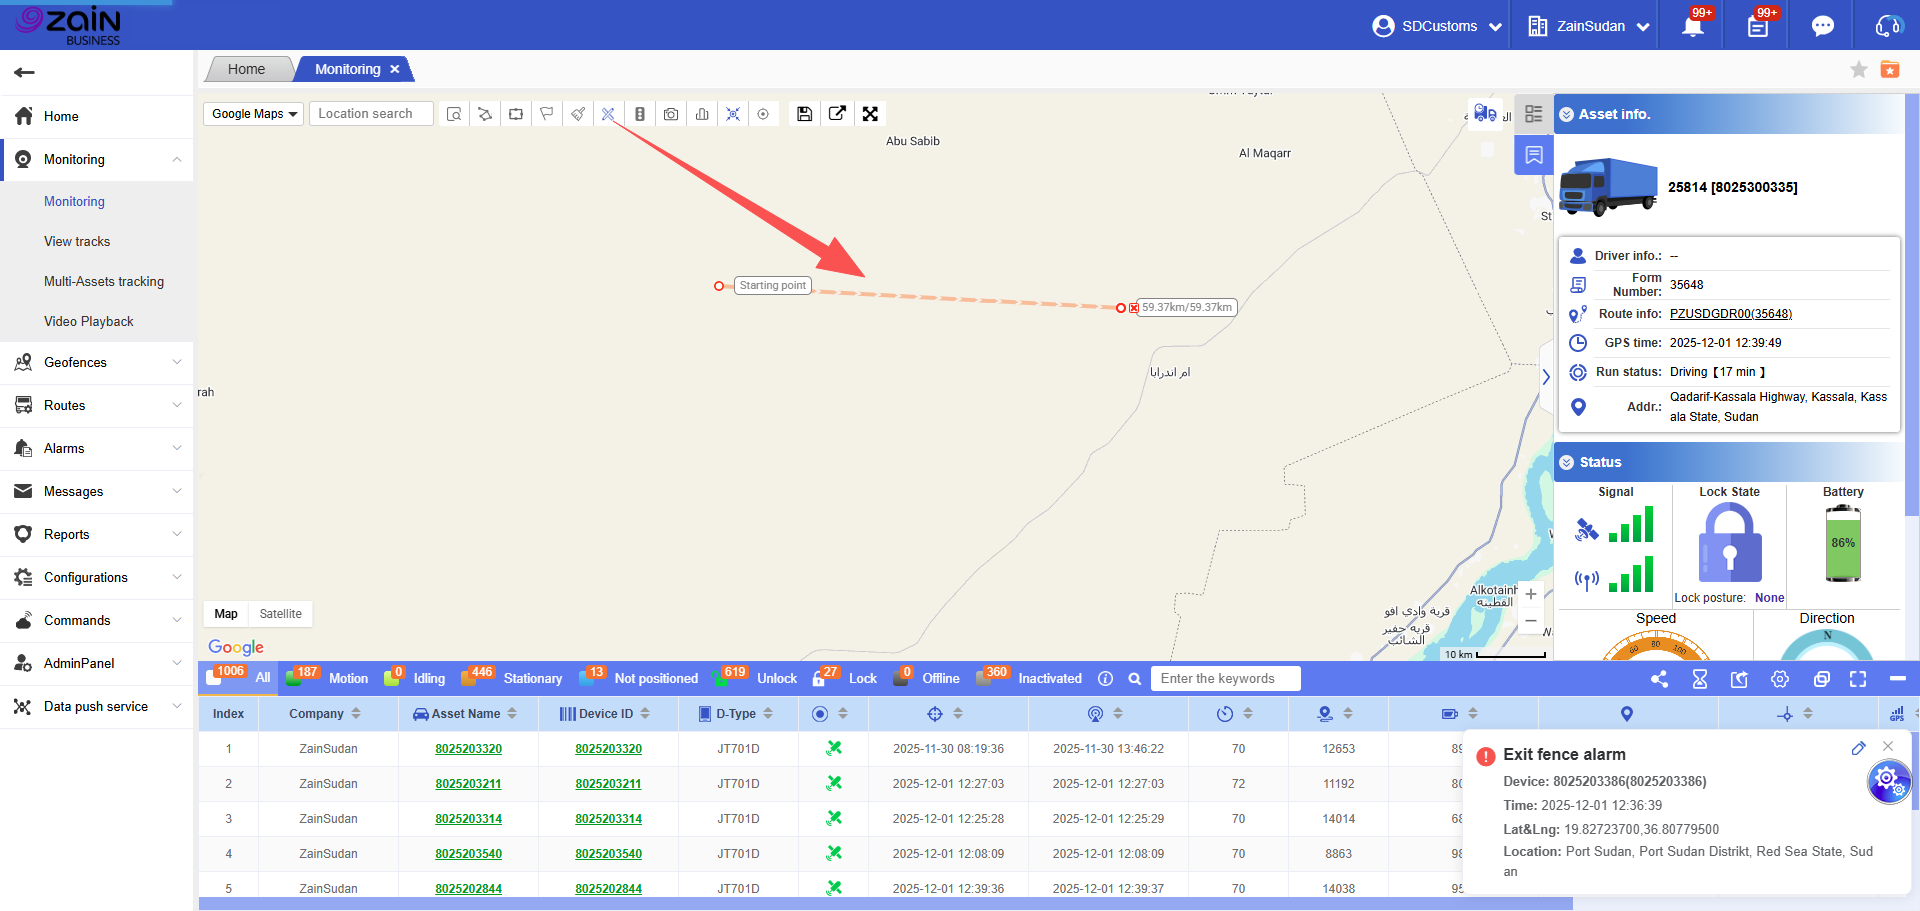The image size is (1920, 911).
Task: Open the SDCustoms account dropdown
Action: pos(1438,26)
